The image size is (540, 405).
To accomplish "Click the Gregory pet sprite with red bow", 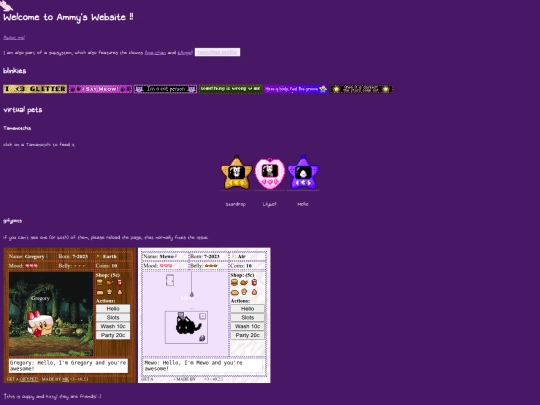I will click(x=41, y=324).
